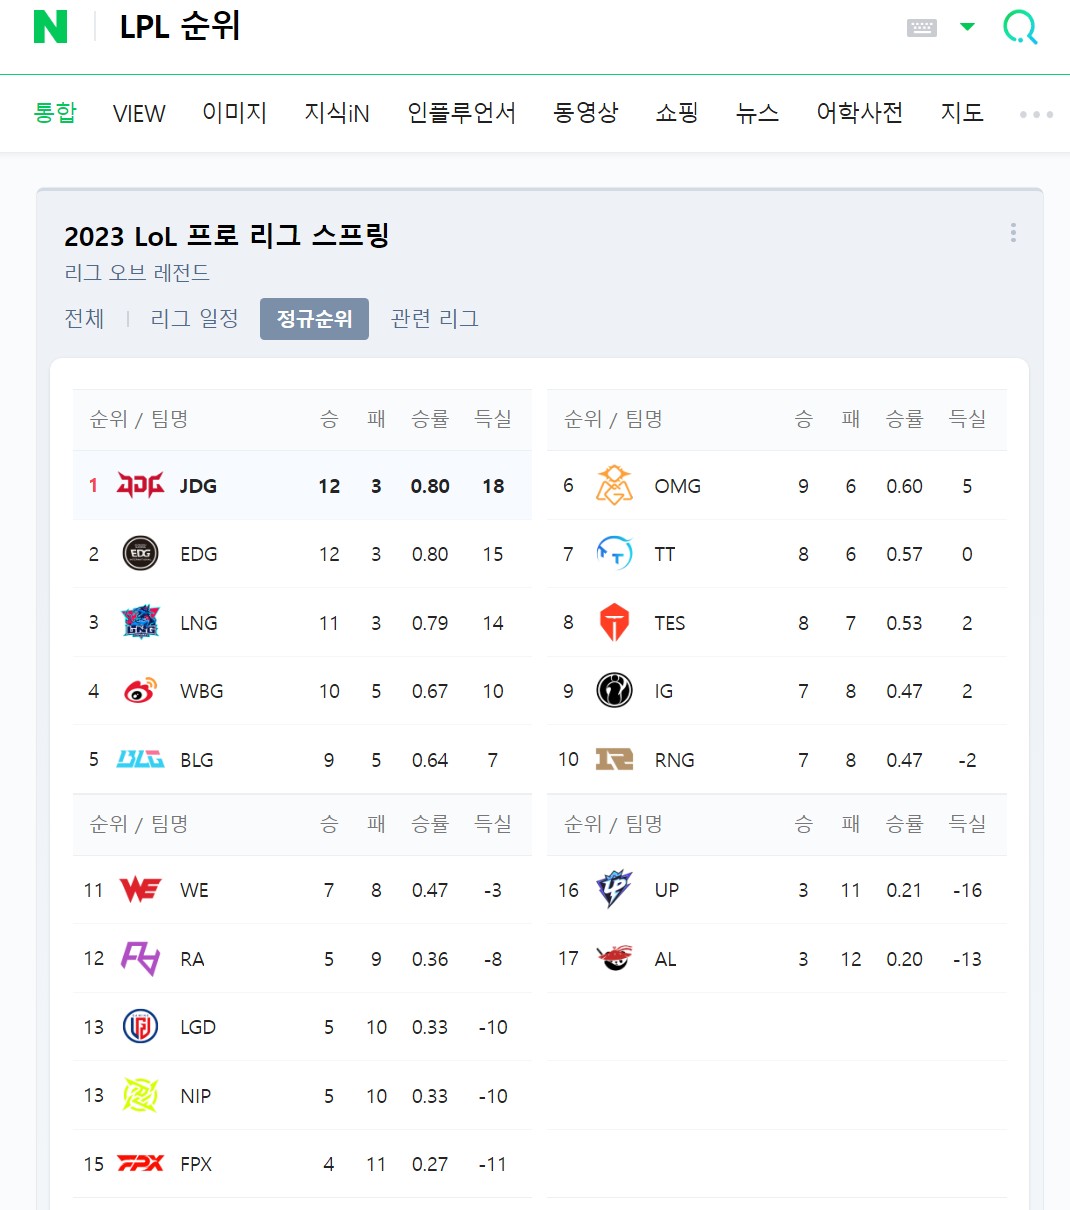Click the 리그 오브 레전드 subtitle link
Viewport: 1070px width, 1210px height.
[x=137, y=272]
